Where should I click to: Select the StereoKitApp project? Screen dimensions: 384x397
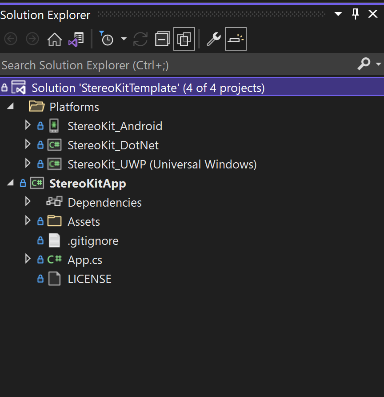tap(88, 184)
